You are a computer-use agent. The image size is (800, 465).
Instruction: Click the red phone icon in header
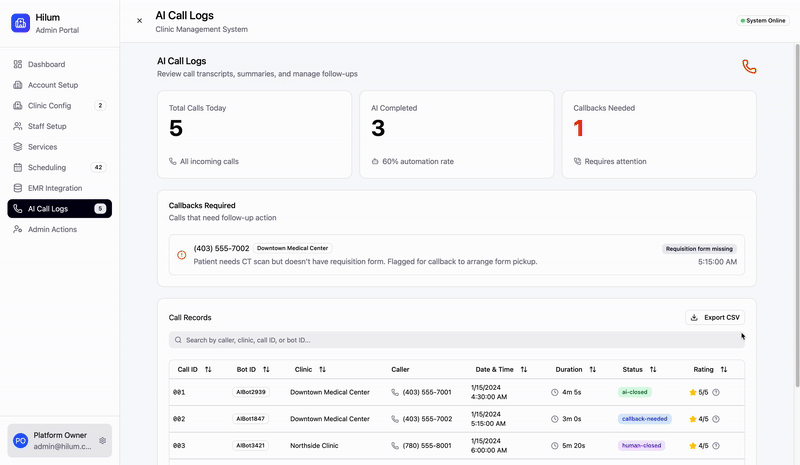click(x=749, y=67)
